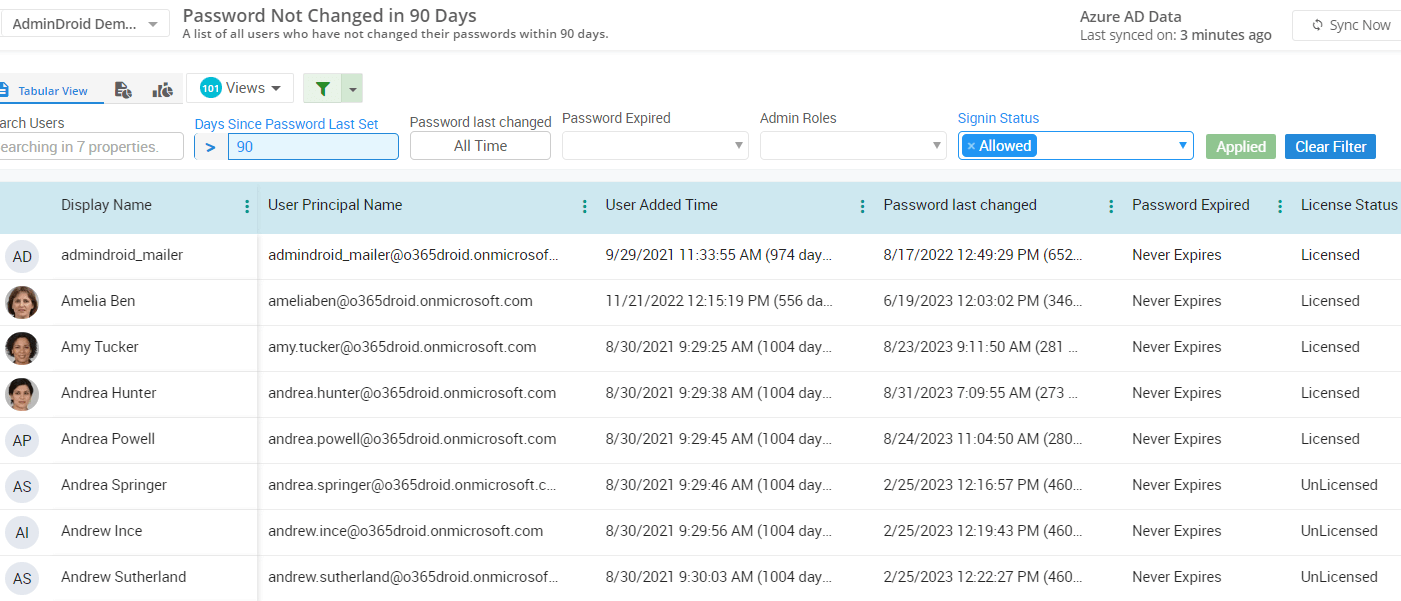This screenshot has height=601, width=1401.
Task: Open the Password Expired column options menu
Action: coord(1280,205)
